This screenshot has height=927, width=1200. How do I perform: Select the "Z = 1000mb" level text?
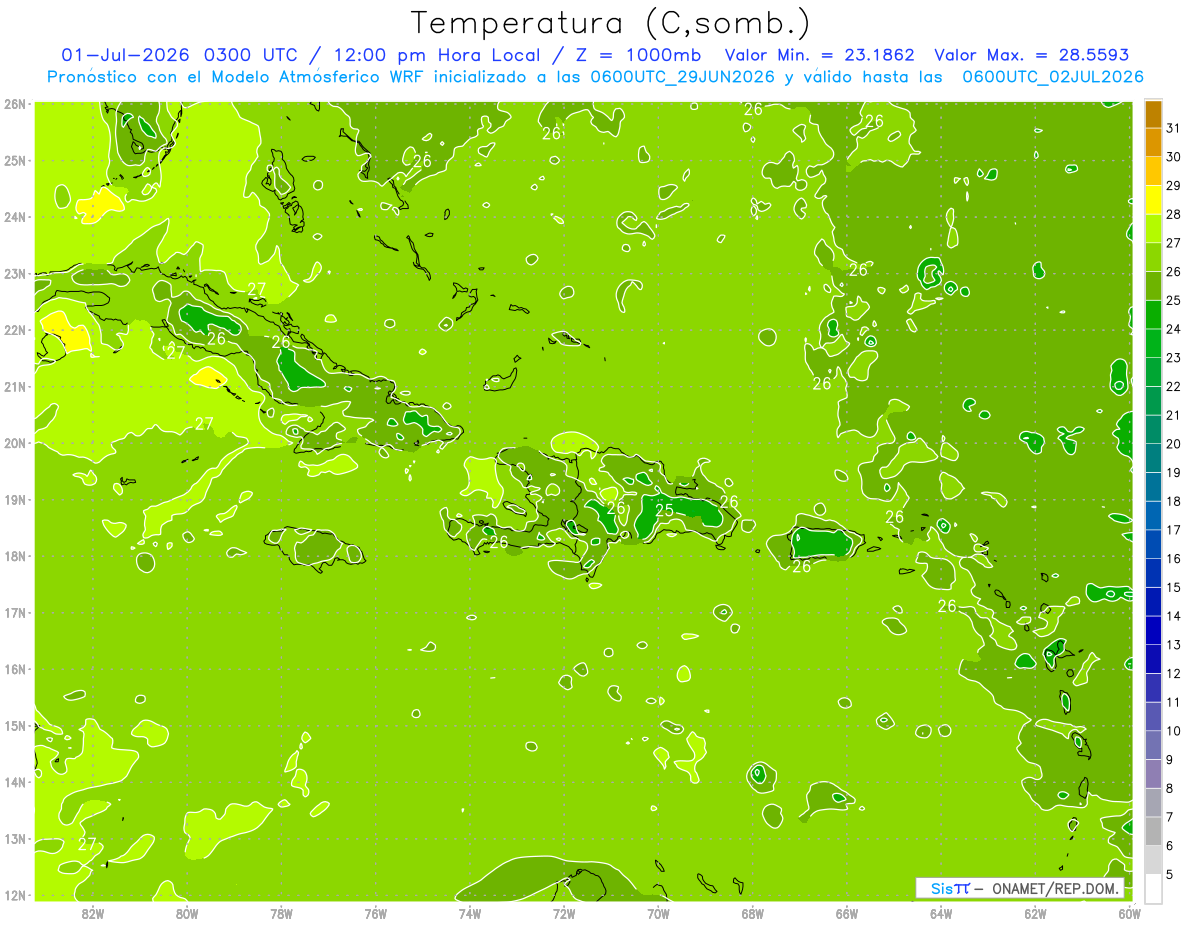coord(637,55)
